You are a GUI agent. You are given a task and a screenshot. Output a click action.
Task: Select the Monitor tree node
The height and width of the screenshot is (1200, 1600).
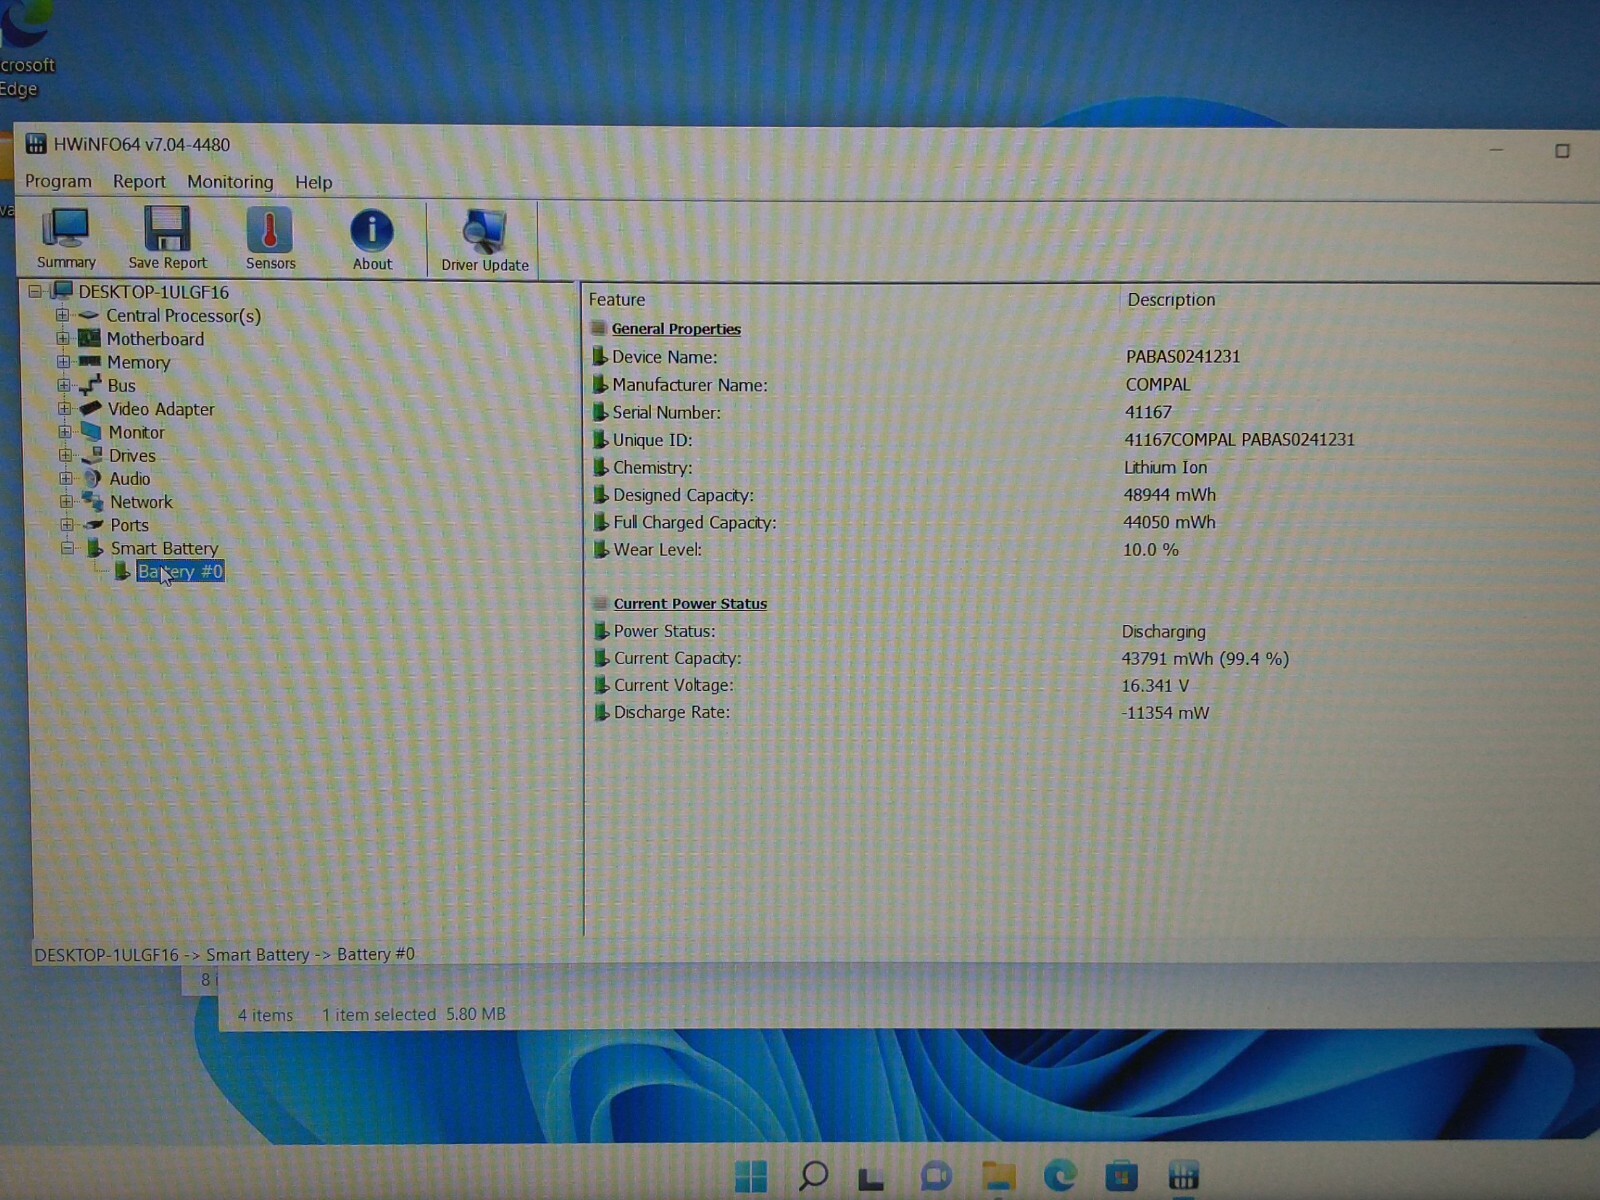(136, 432)
